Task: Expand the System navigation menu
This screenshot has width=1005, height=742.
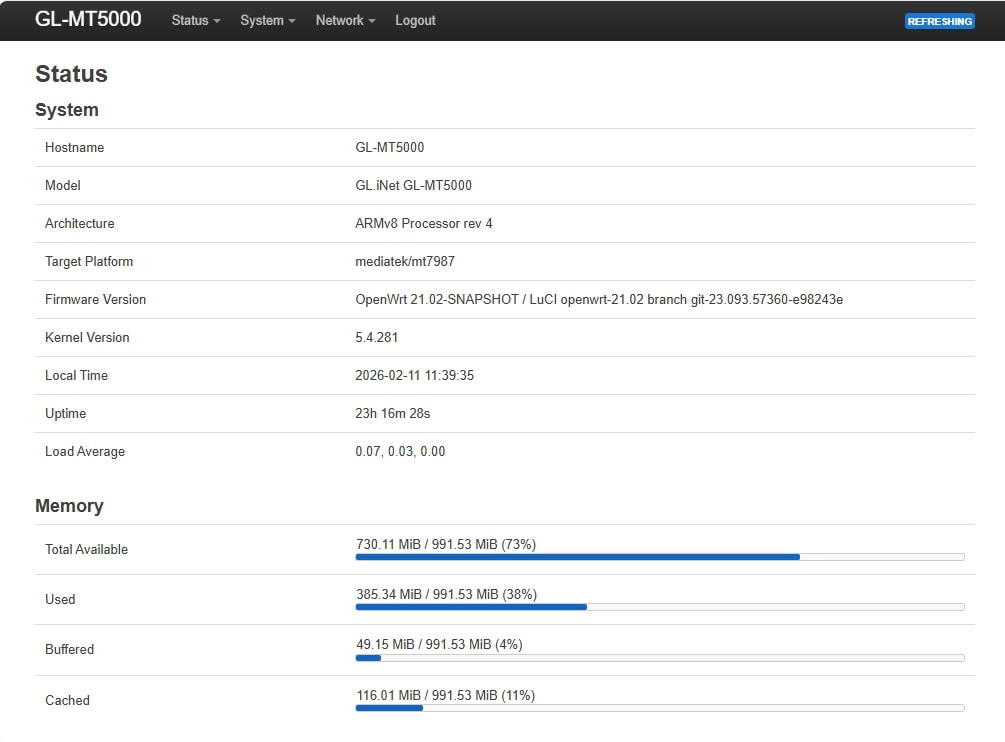Action: coord(267,20)
